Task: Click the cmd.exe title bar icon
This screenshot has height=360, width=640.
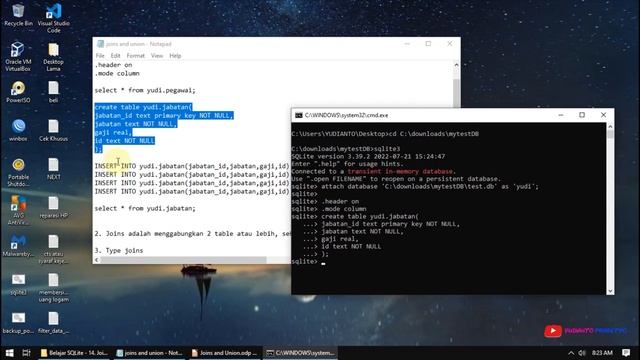Action: [299, 116]
